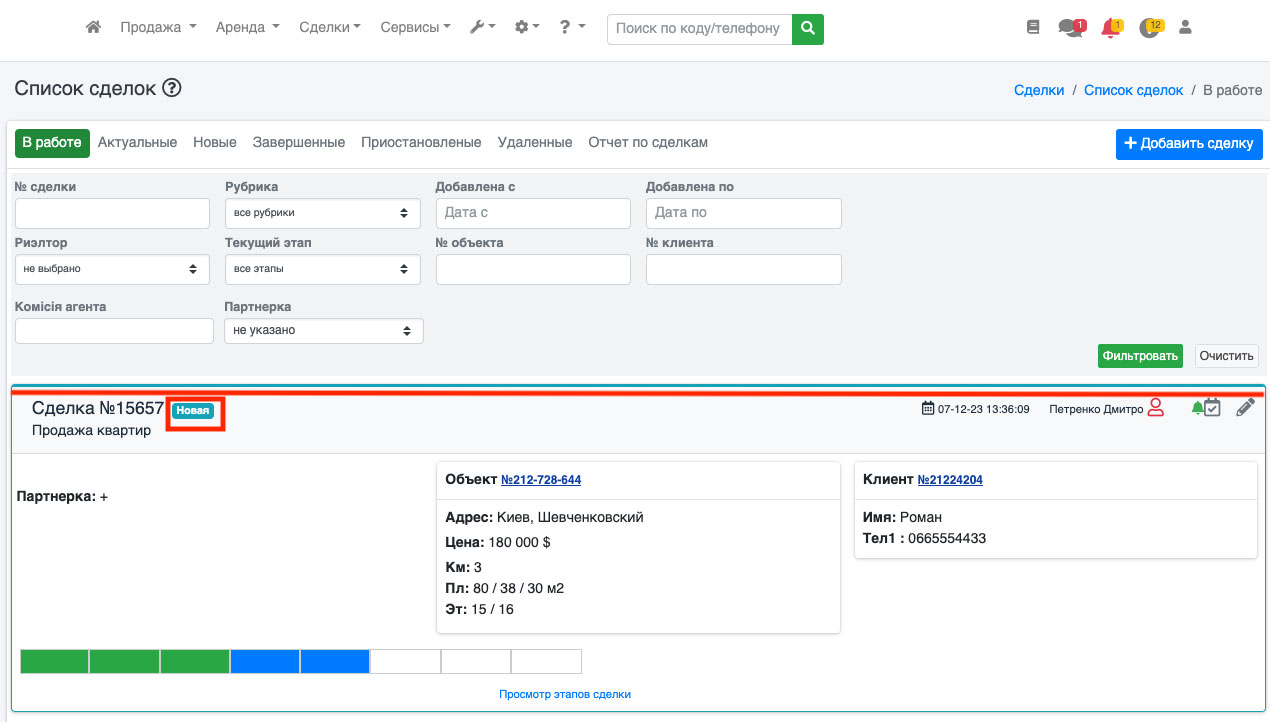This screenshot has width=1270, height=722.
Task: Click the green search magnifier button
Action: tap(808, 29)
